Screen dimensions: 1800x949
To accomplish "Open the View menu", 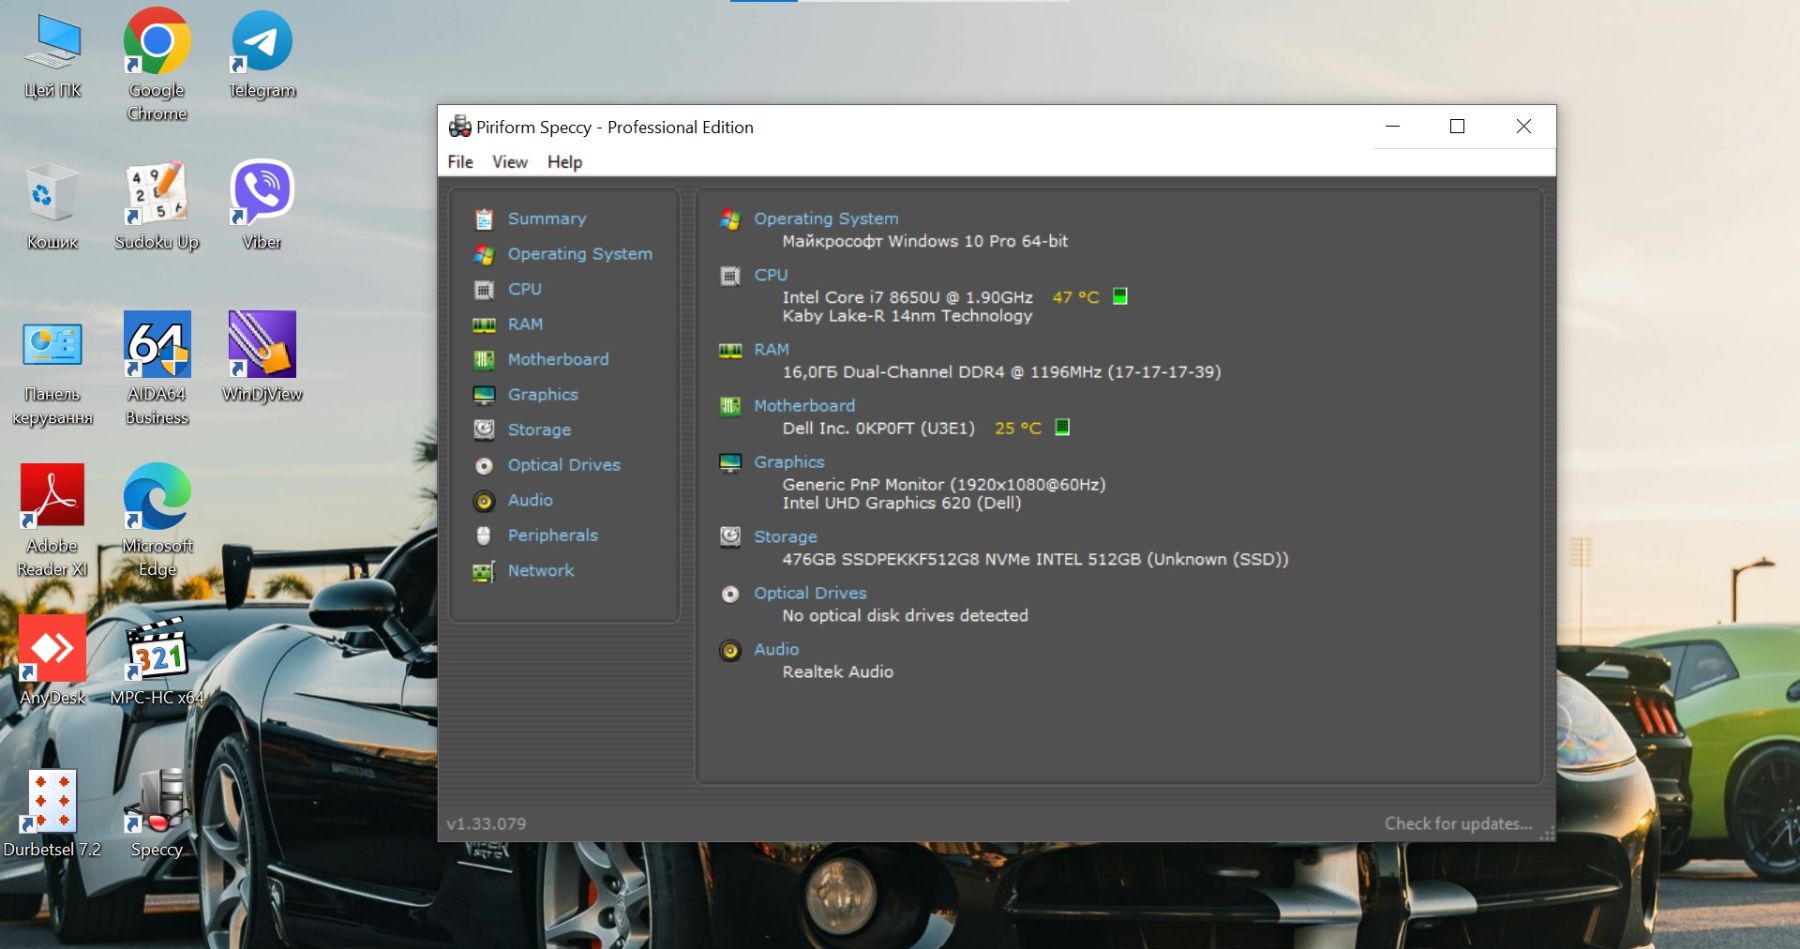I will coord(509,162).
